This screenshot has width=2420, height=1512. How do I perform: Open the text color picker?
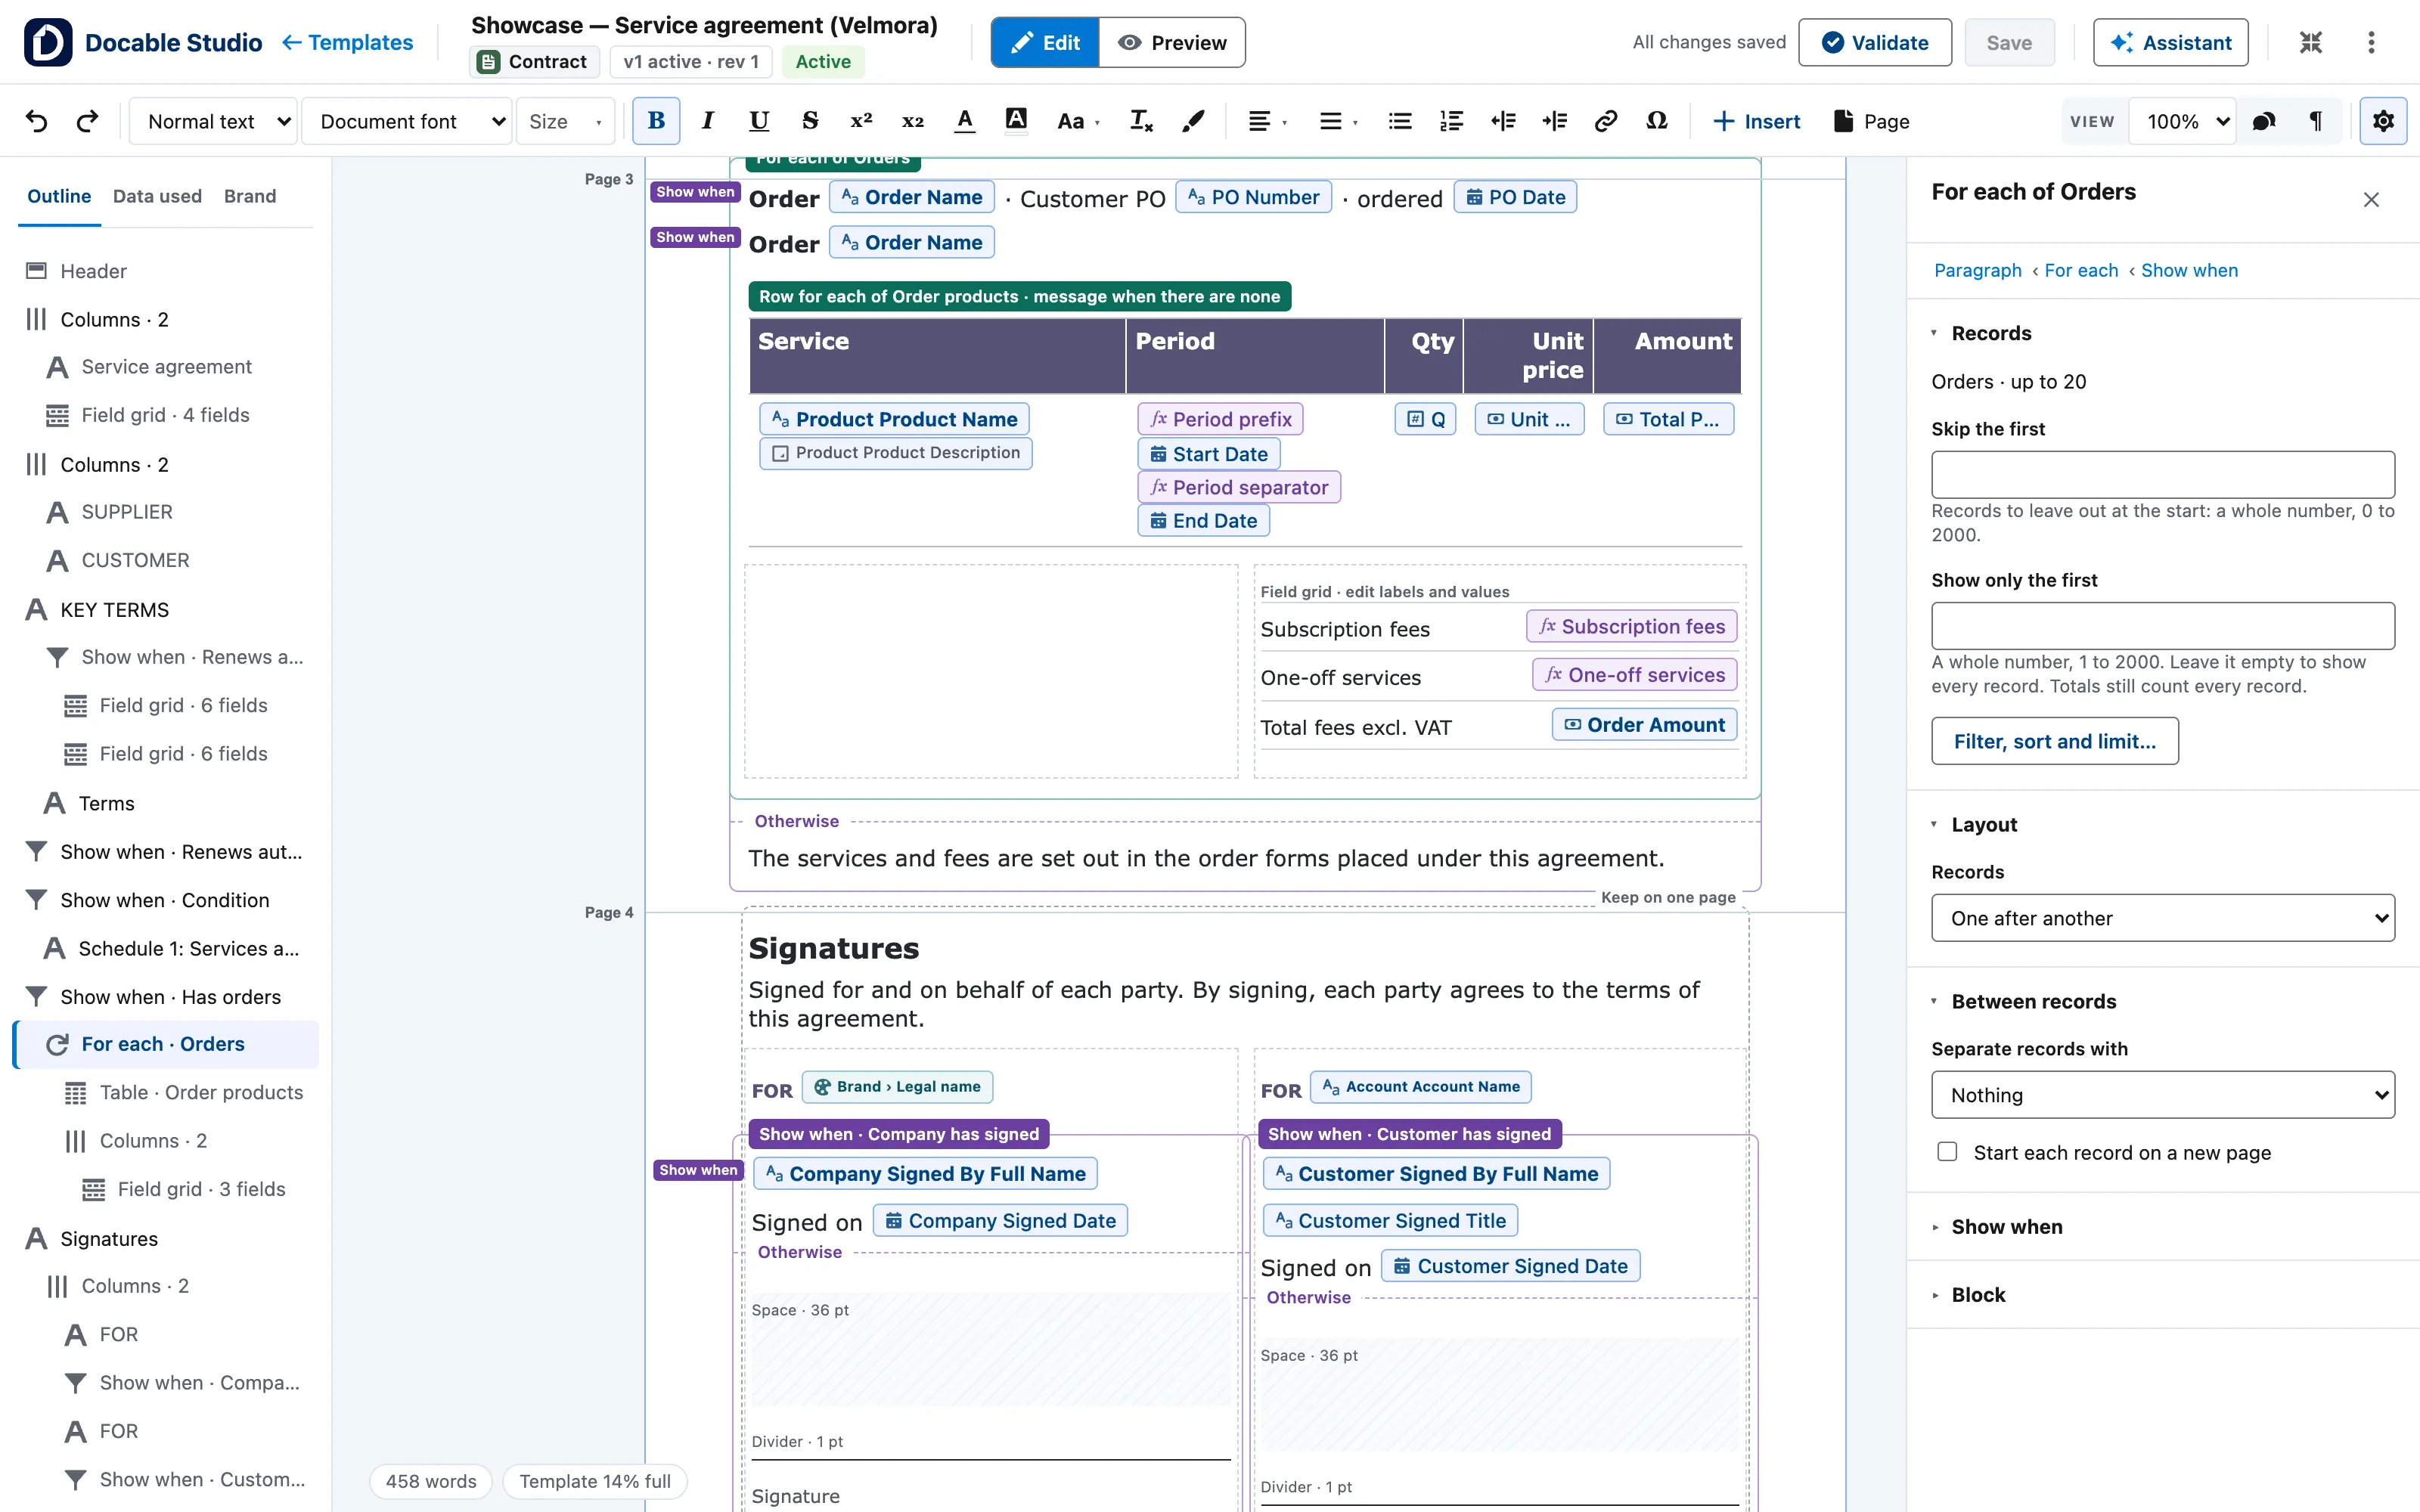[x=964, y=121]
